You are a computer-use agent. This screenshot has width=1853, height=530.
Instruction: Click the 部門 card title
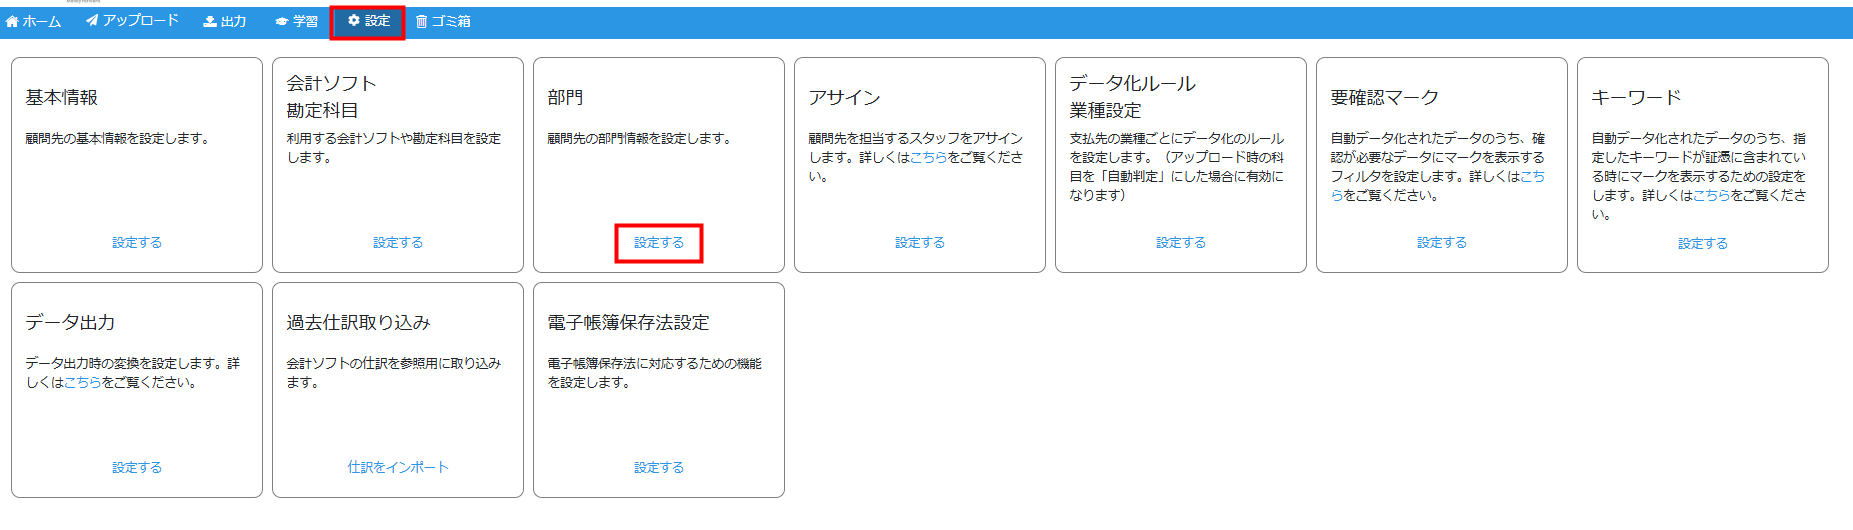(x=565, y=97)
